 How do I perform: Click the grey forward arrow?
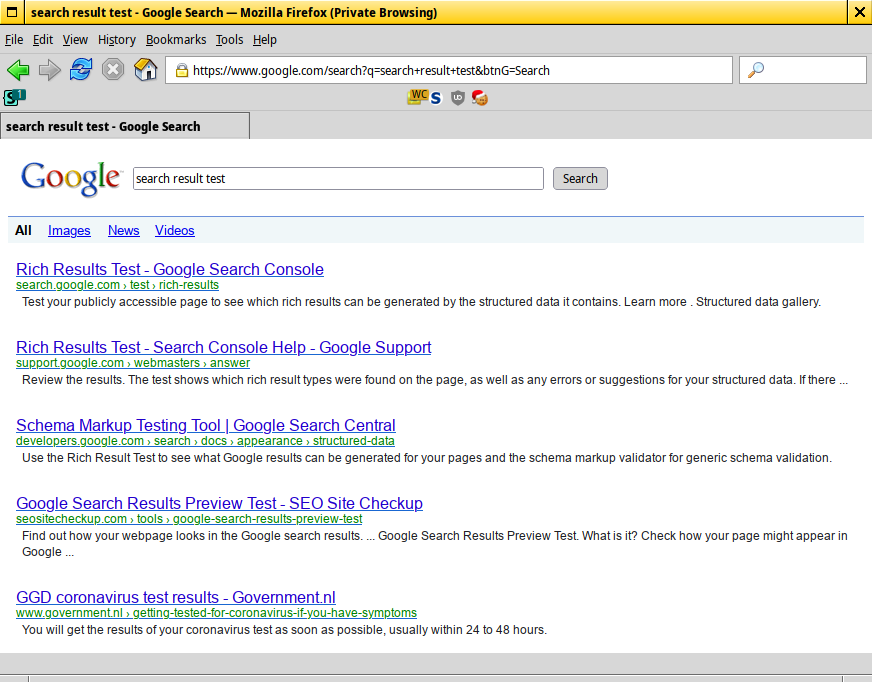[x=49, y=70]
